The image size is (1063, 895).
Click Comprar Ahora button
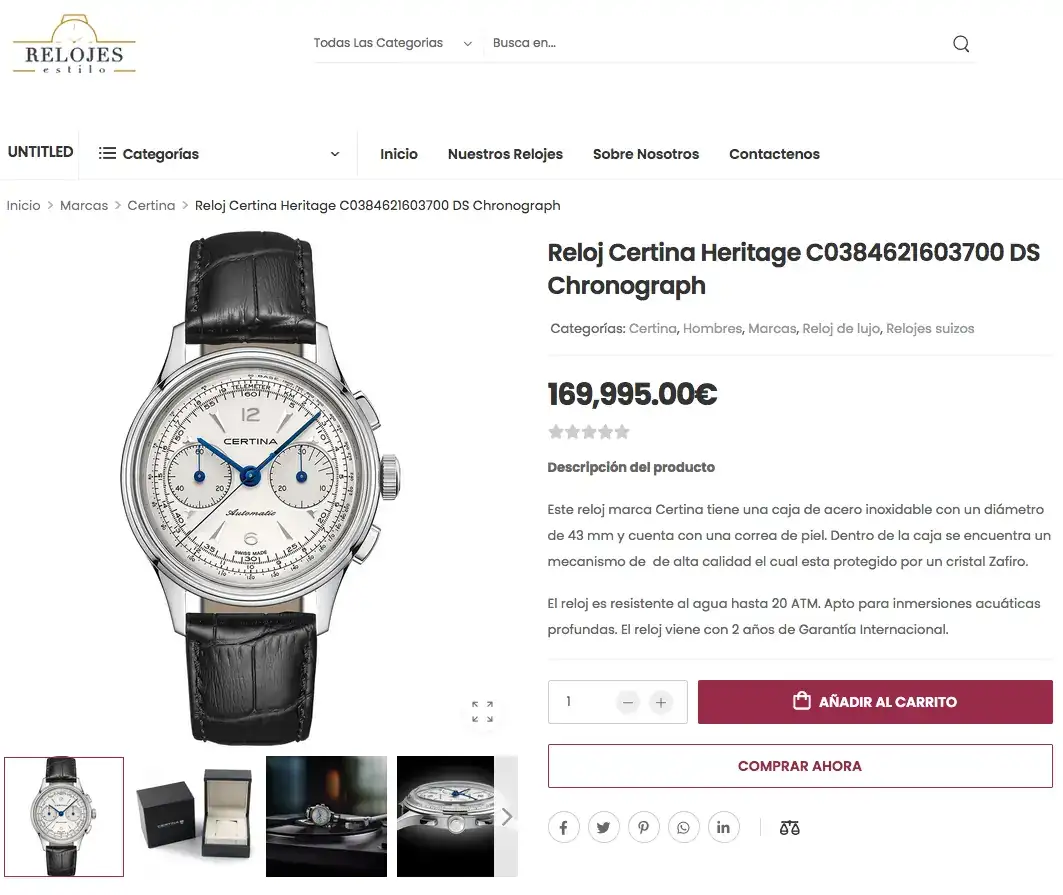click(x=800, y=766)
